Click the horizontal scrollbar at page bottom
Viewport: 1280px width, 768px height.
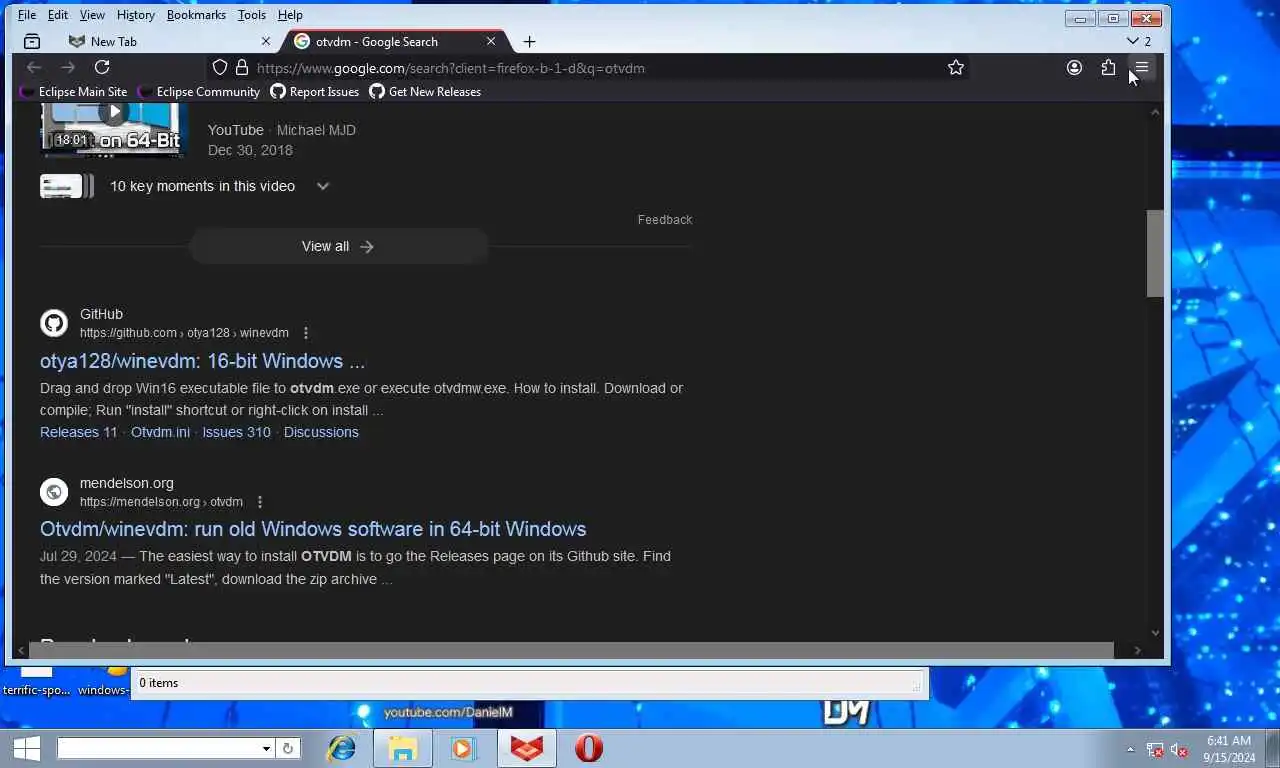570,650
